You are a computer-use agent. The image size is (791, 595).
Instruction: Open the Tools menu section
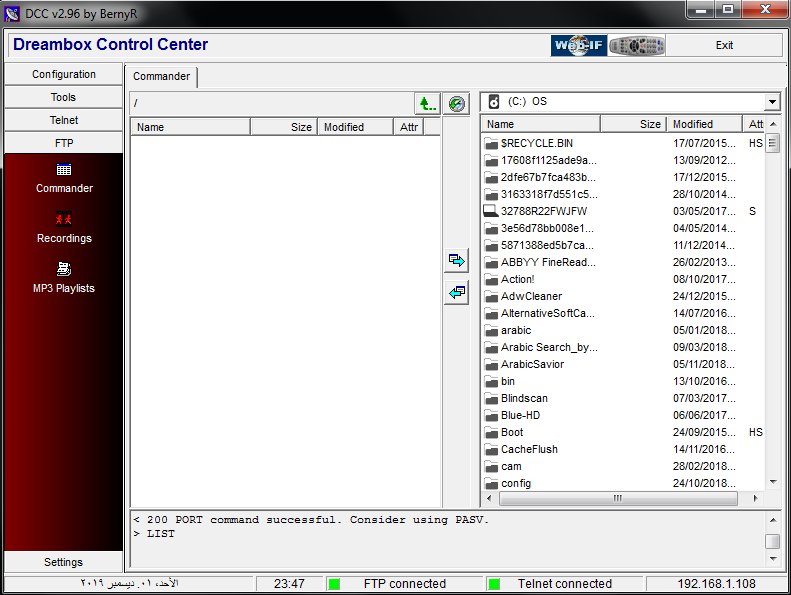pos(64,97)
